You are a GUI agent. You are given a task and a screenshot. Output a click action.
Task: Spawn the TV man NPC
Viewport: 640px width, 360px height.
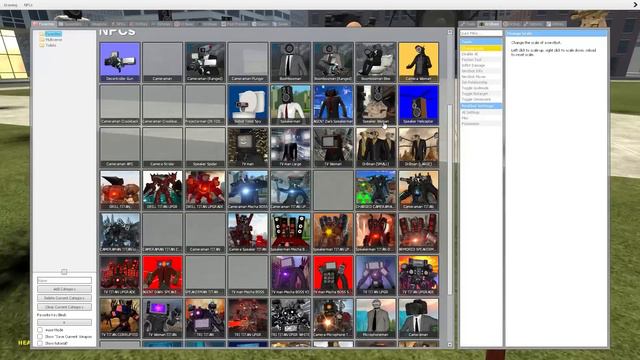(248, 147)
